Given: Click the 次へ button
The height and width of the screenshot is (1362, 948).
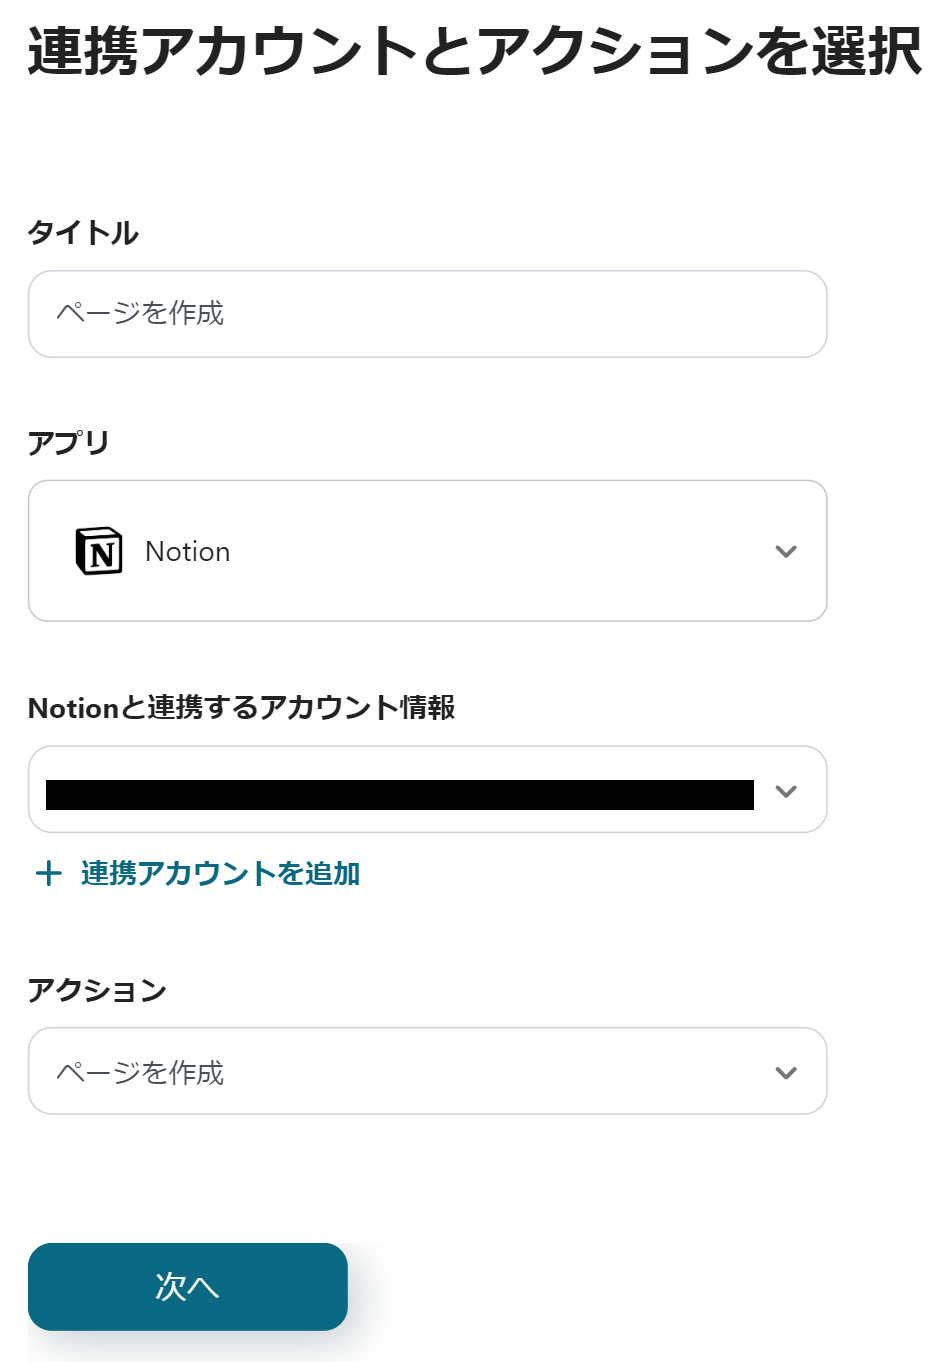Looking at the screenshot, I should (x=188, y=1287).
